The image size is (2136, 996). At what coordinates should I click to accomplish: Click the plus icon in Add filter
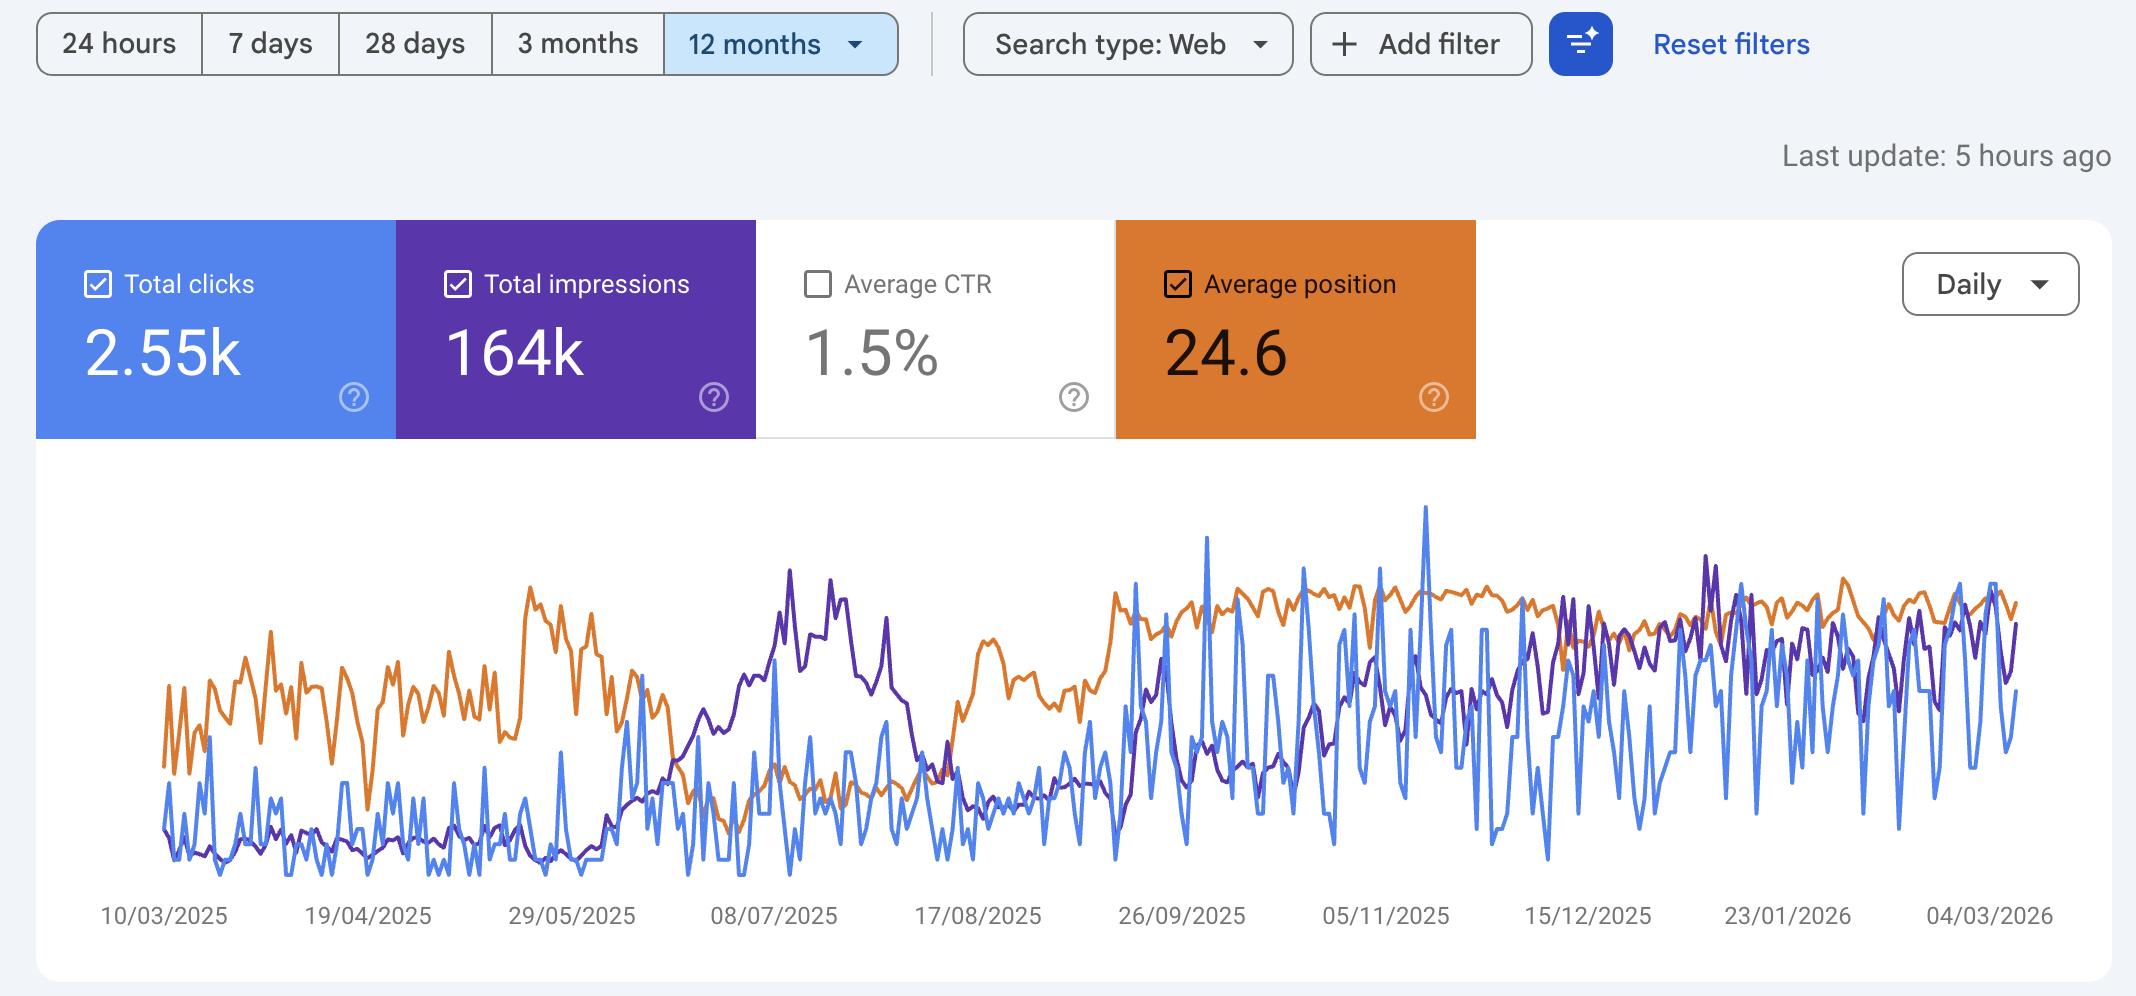coord(1345,44)
